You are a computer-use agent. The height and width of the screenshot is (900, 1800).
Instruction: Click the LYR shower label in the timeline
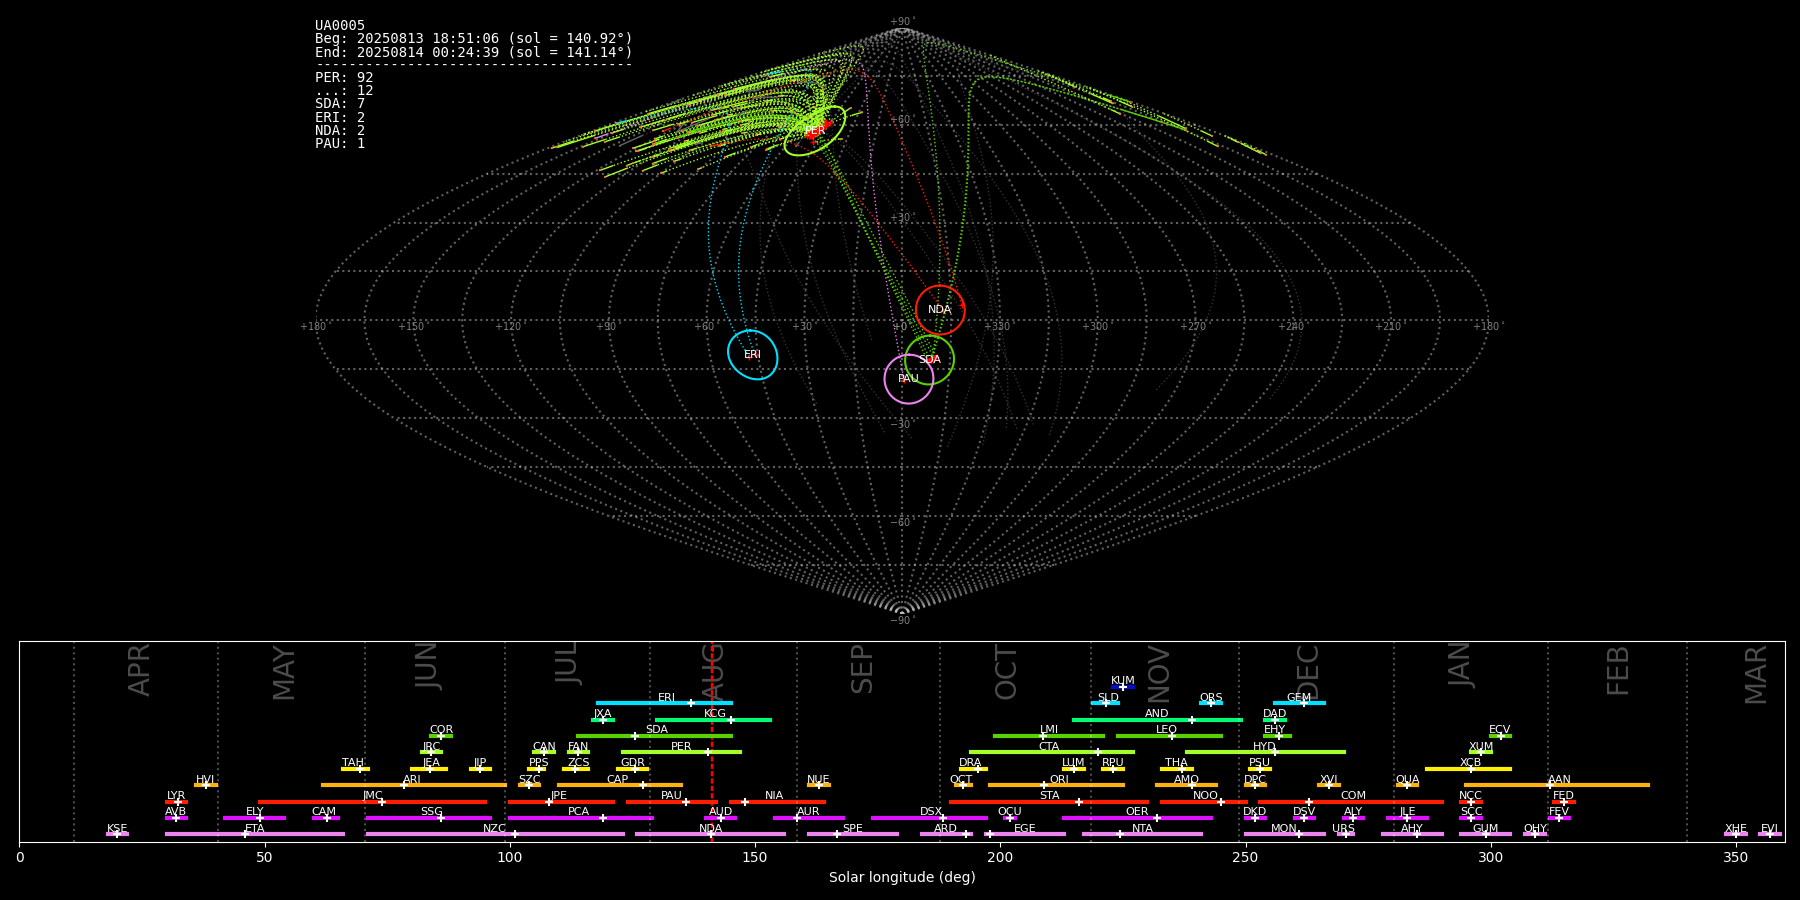tap(176, 796)
